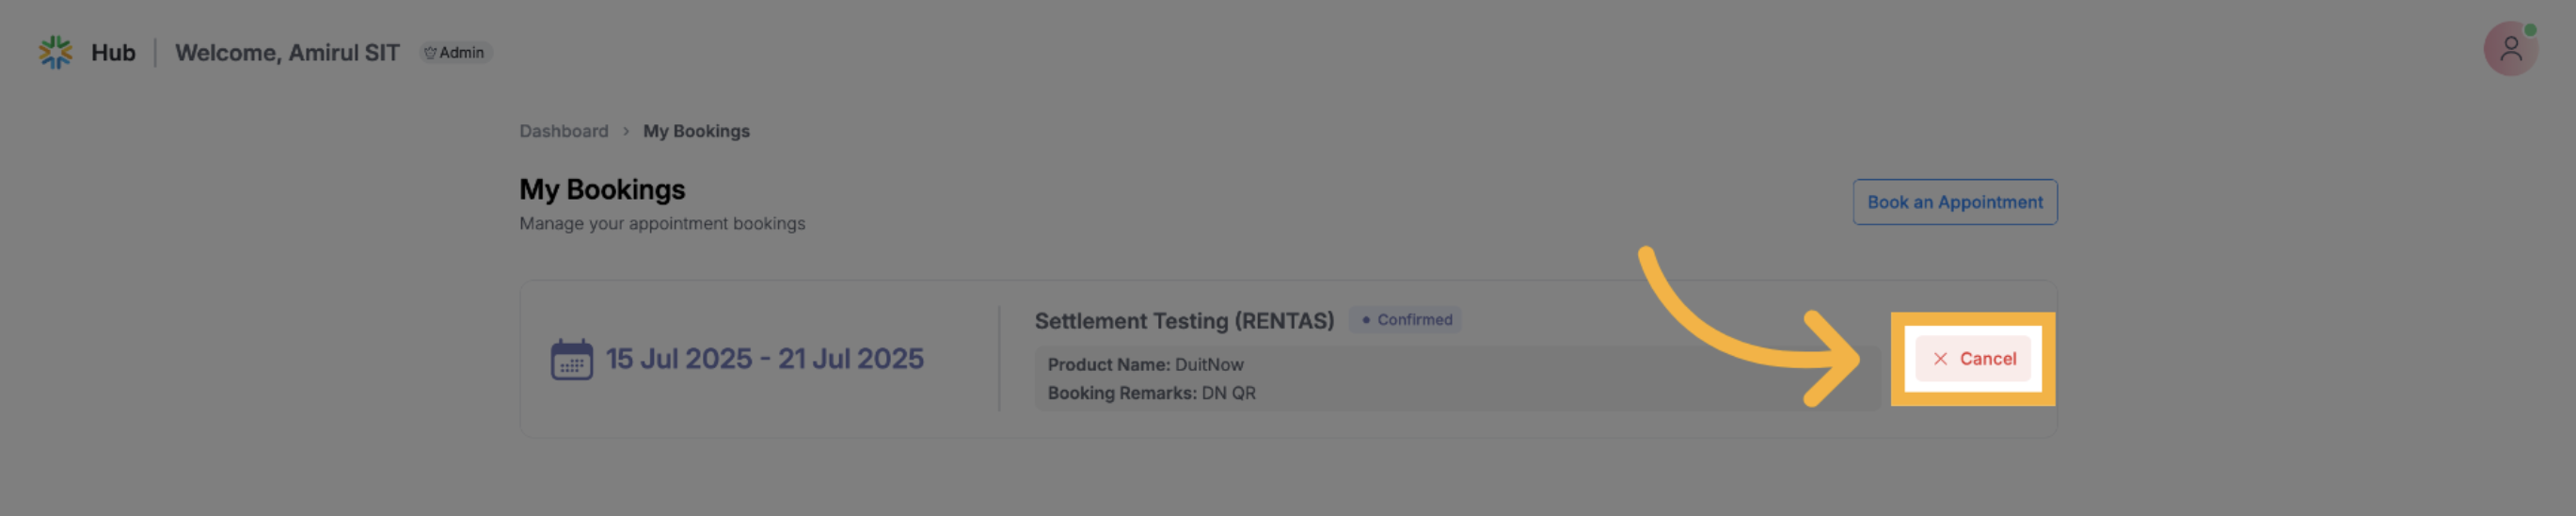Select My Bookings breadcrumb item

tap(696, 131)
